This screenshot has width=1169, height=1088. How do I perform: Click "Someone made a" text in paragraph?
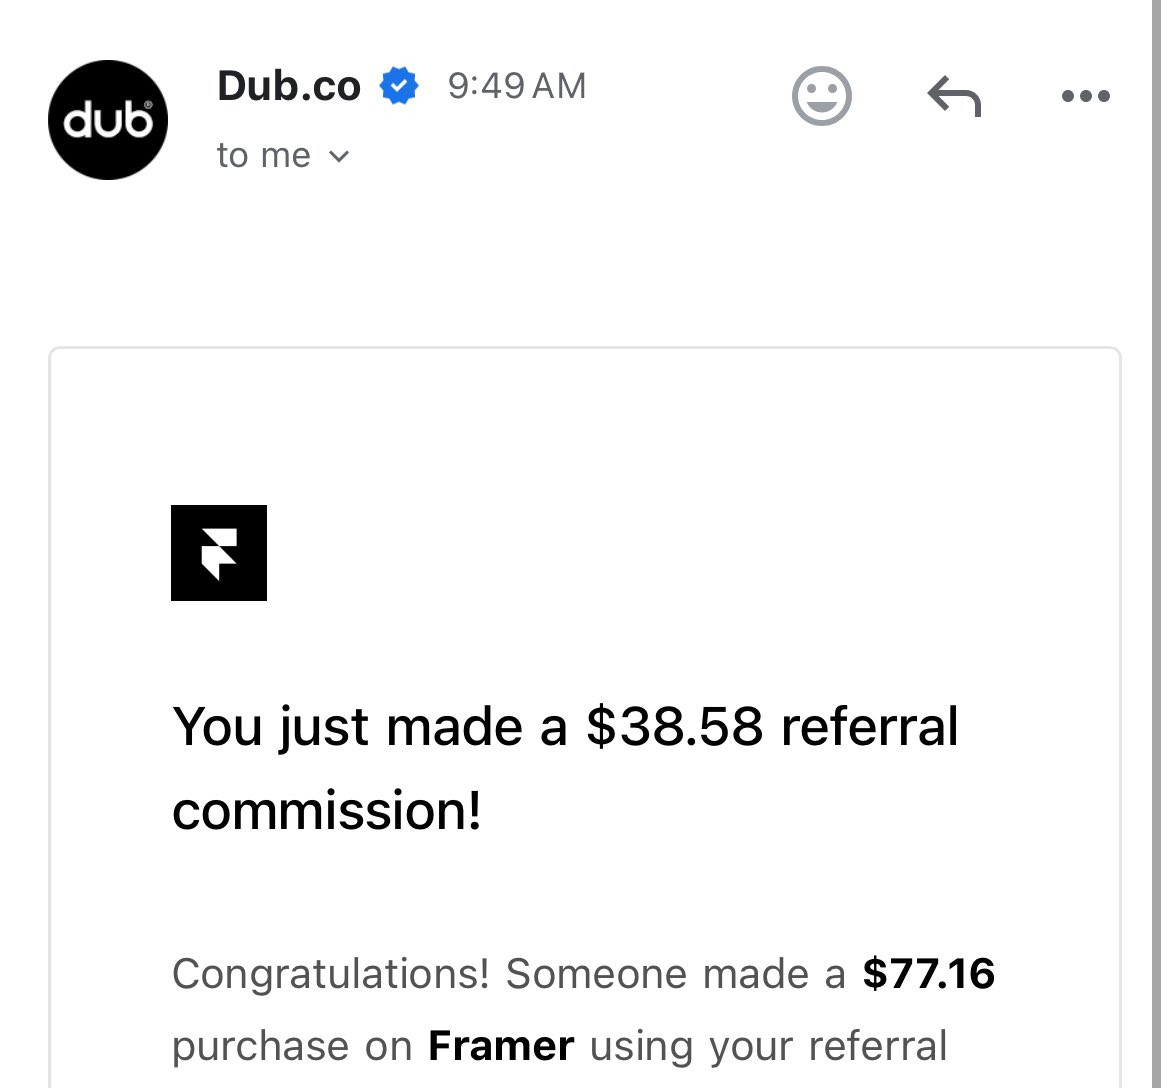click(x=675, y=974)
